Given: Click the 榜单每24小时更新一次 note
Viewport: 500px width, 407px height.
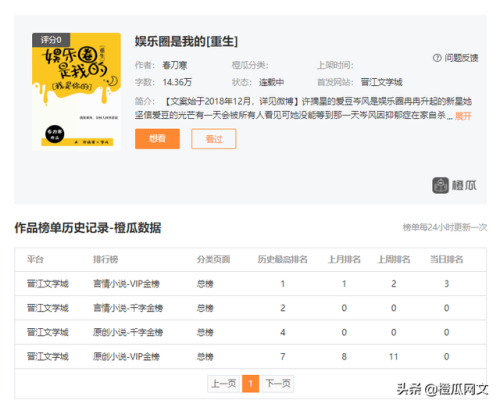Looking at the screenshot, I should [x=445, y=227].
